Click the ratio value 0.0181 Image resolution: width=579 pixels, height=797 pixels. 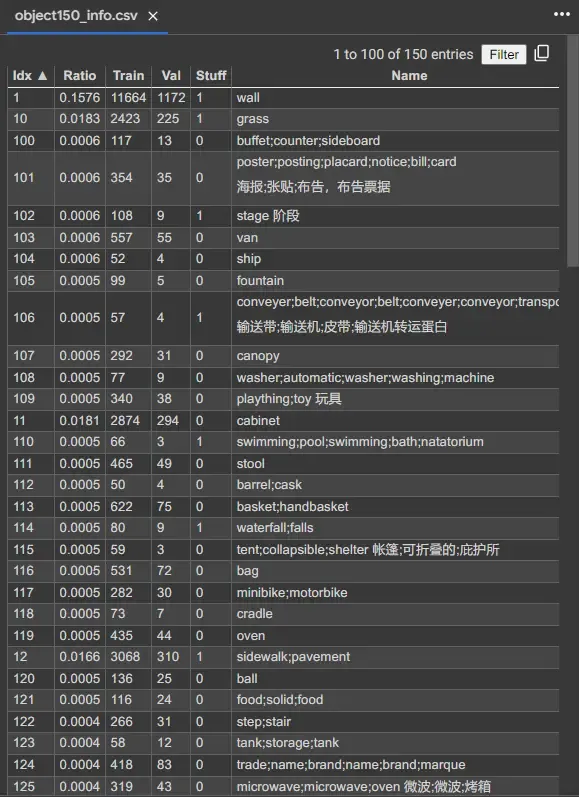click(79, 421)
